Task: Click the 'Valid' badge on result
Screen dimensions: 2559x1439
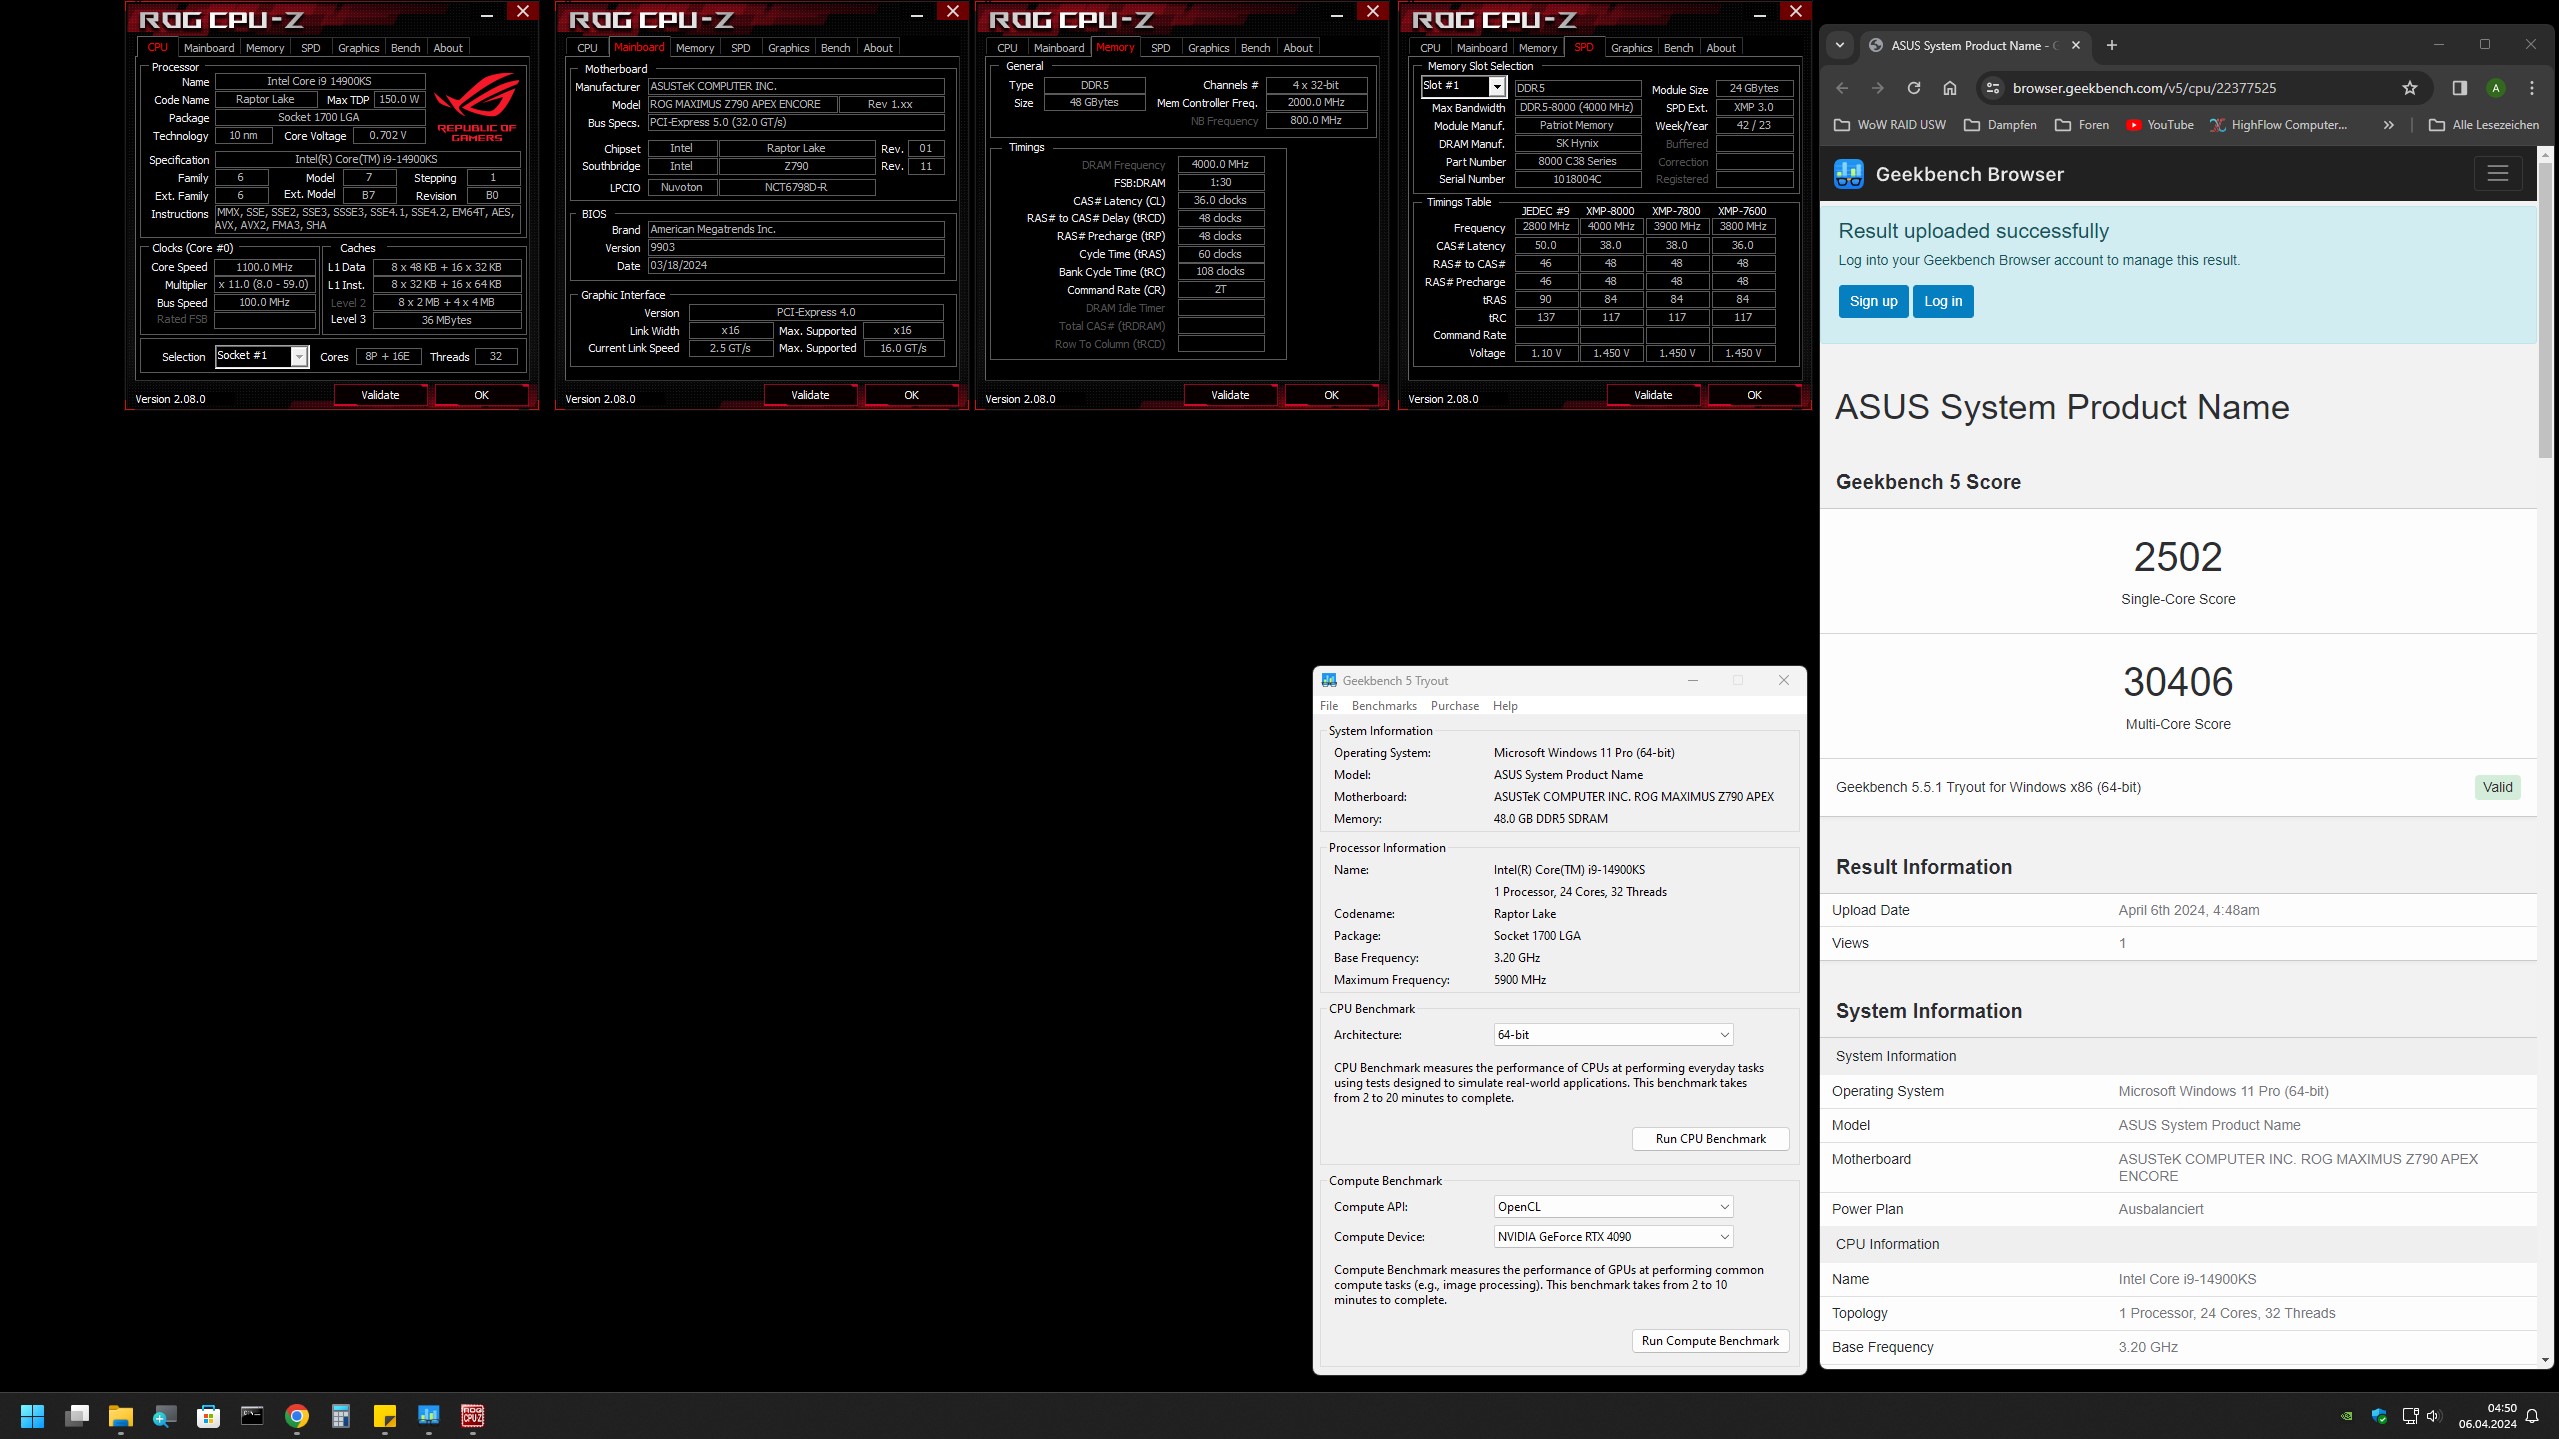Action: 2496,787
